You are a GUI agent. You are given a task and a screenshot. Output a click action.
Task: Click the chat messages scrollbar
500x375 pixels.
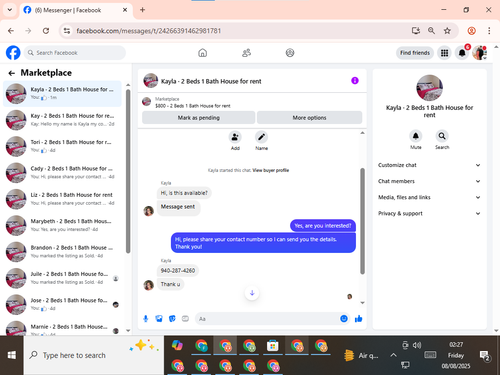[x=362, y=221]
